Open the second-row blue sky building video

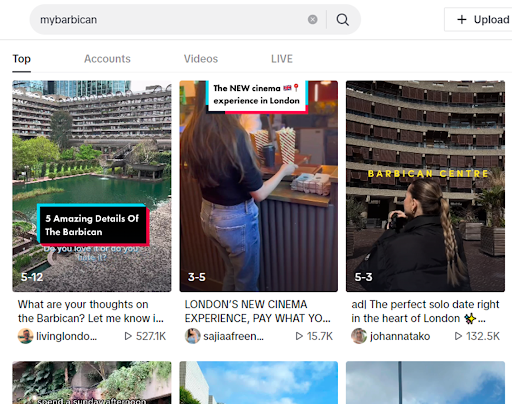tap(259, 383)
